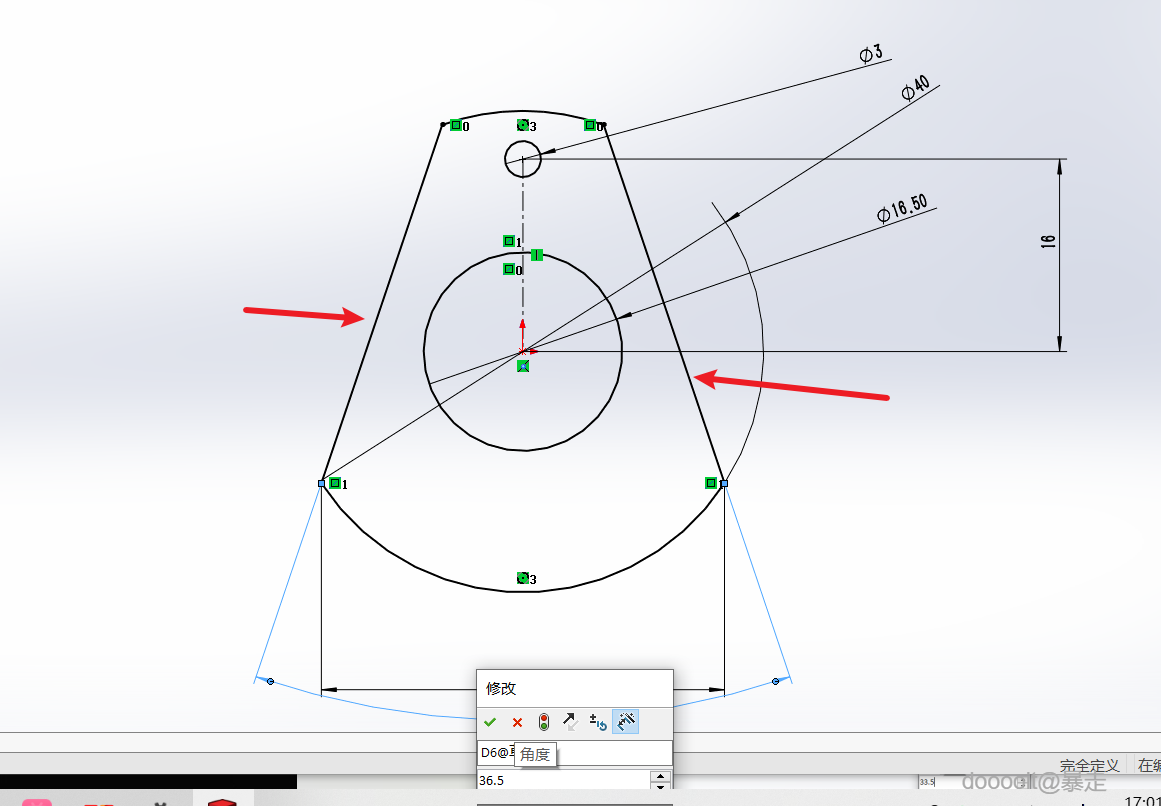This screenshot has height=806, width=1161.
Task: Click the dimension name field showing D6@
Action: 575,753
